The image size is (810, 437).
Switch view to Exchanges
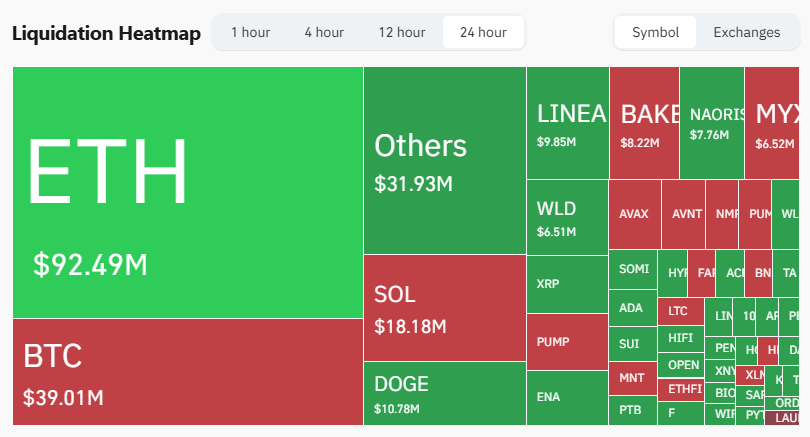[x=746, y=32]
